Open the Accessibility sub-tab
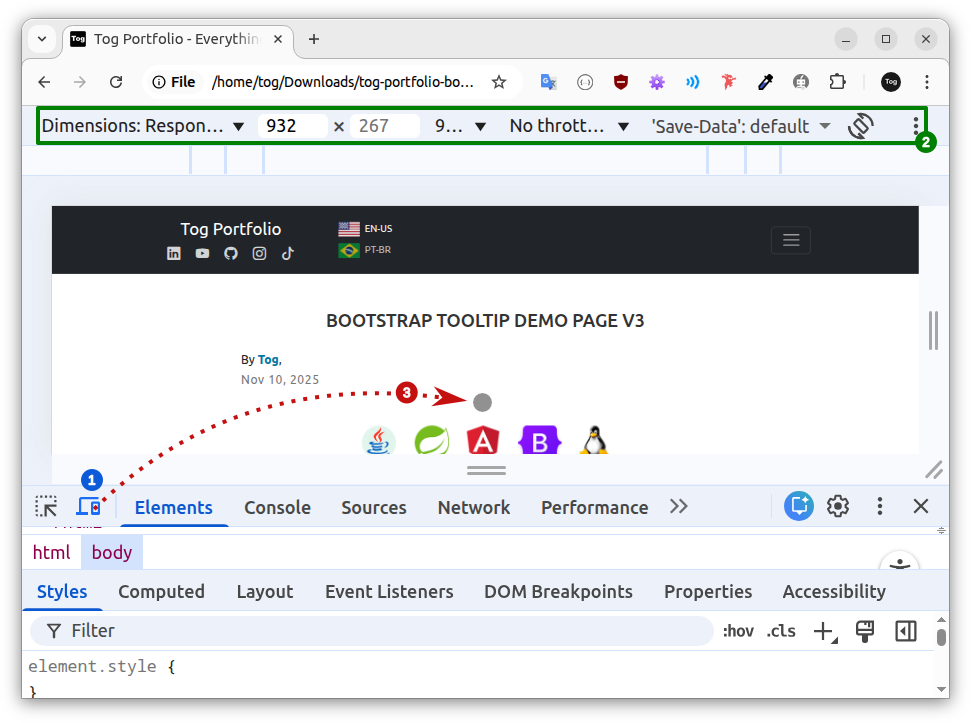This screenshot has width=971, height=723. click(834, 592)
